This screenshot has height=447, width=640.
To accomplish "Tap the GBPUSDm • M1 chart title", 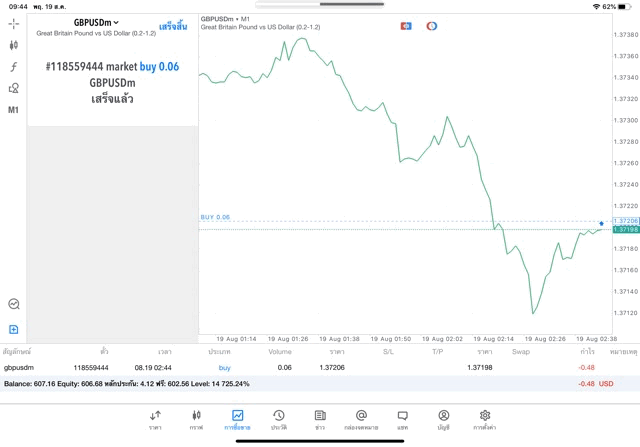I will tap(225, 19).
